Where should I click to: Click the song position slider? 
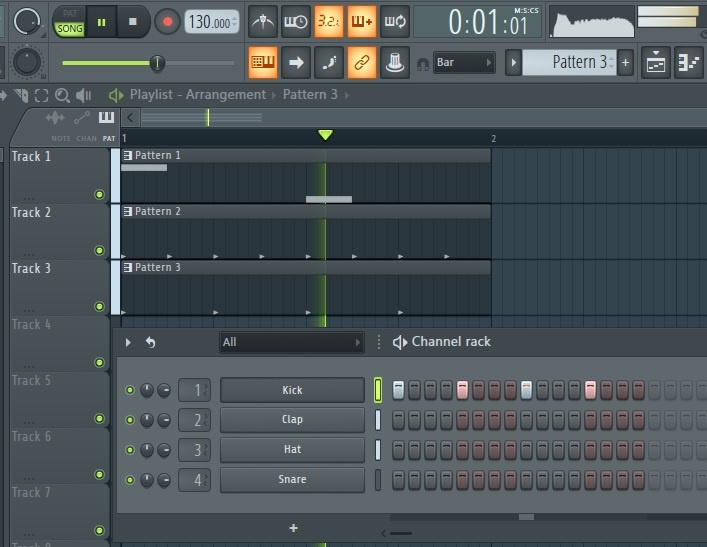pos(148,63)
